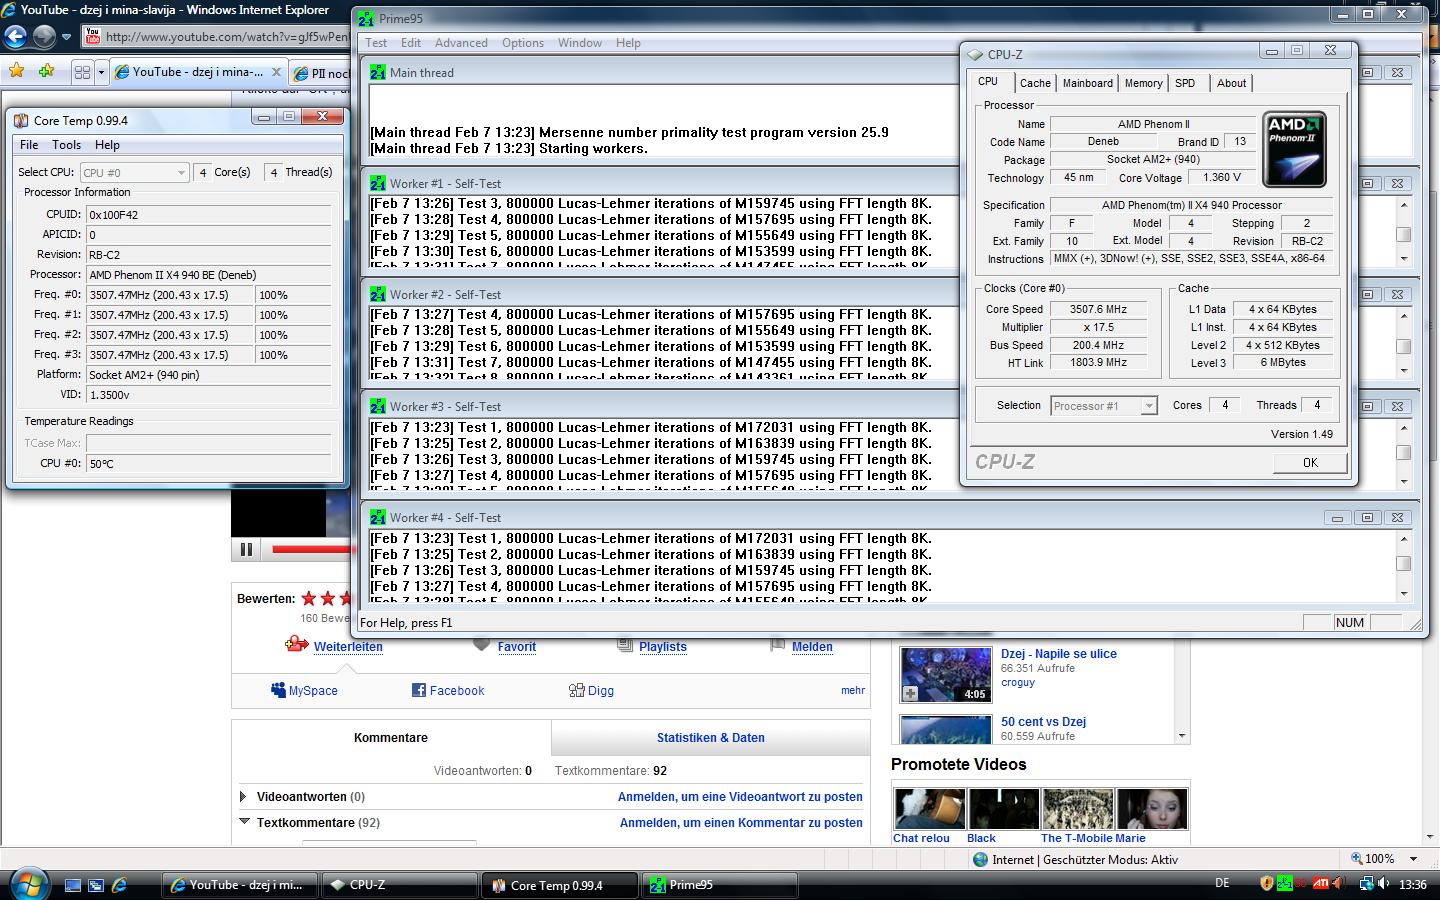1440x900 pixels.
Task: Click the CPU #0 temperature 50°C reading
Action: pyautogui.click(x=208, y=464)
